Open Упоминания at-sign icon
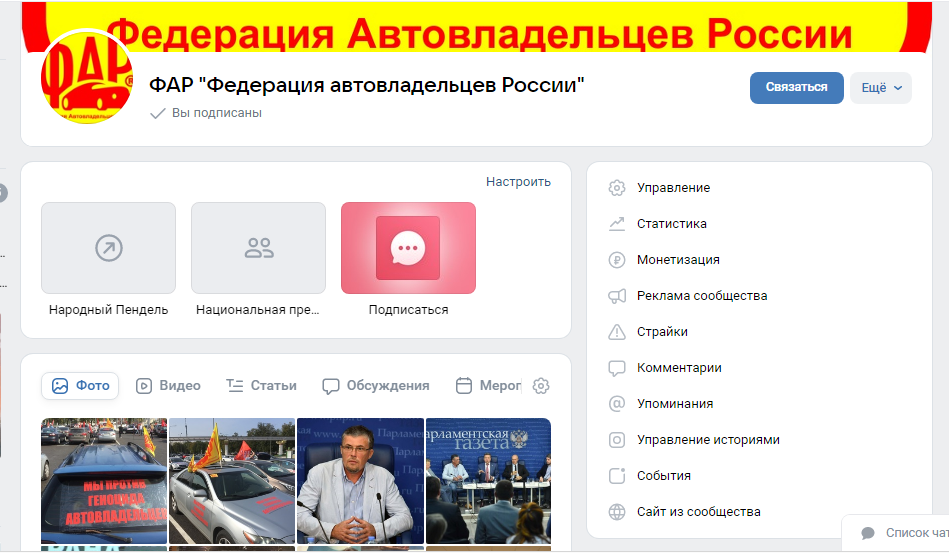This screenshot has width=949, height=553. [x=616, y=404]
